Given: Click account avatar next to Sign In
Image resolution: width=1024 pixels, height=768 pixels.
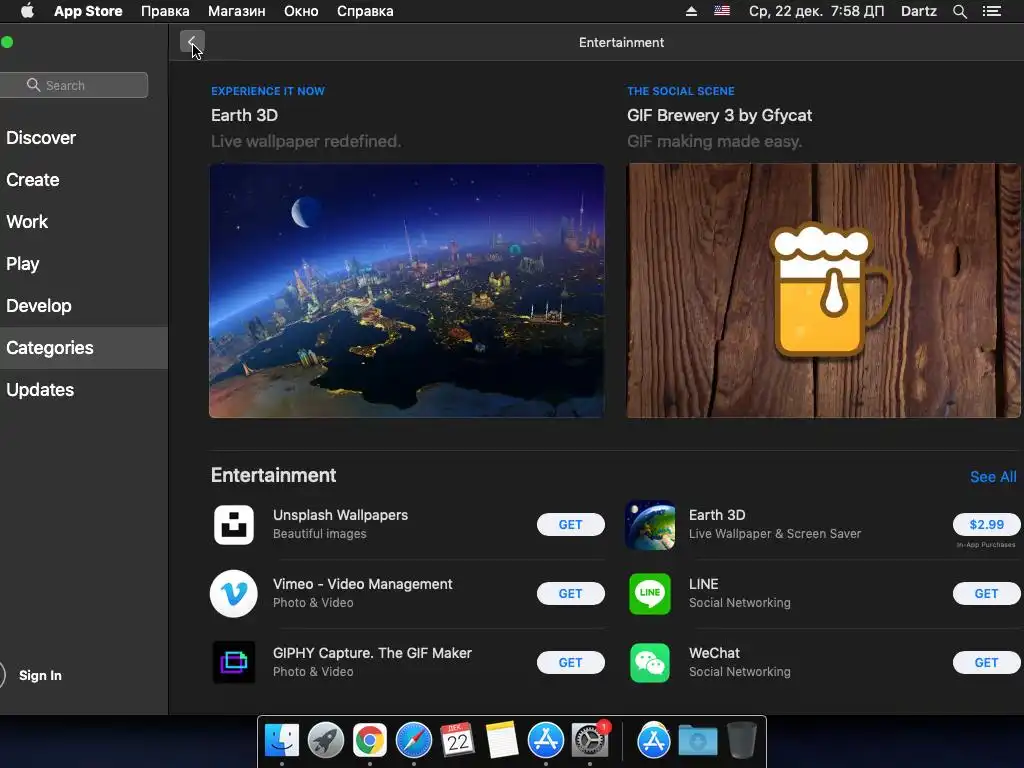Looking at the screenshot, I should 2,675.
